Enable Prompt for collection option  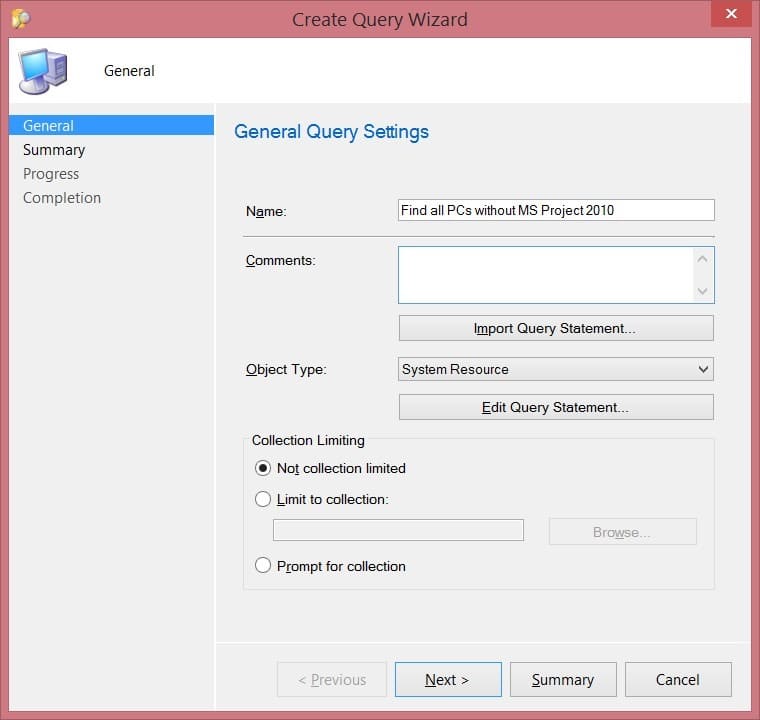(263, 566)
